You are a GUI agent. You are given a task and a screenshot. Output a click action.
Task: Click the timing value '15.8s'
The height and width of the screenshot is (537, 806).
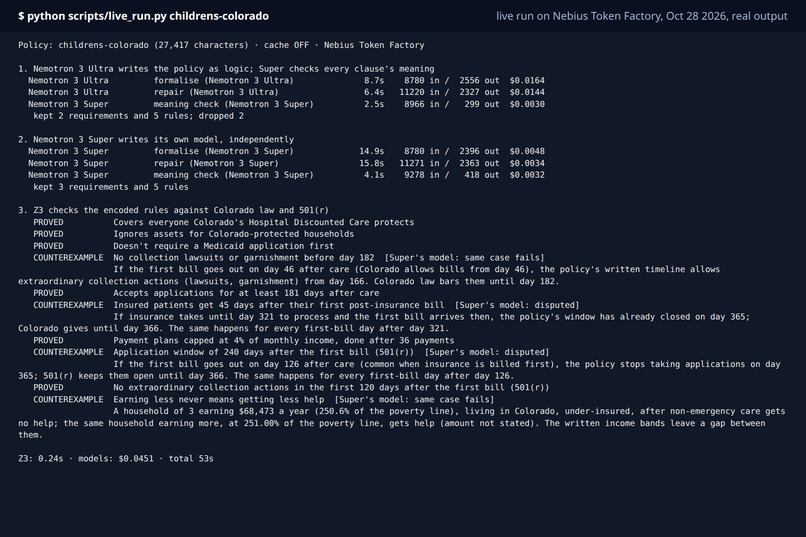point(372,163)
